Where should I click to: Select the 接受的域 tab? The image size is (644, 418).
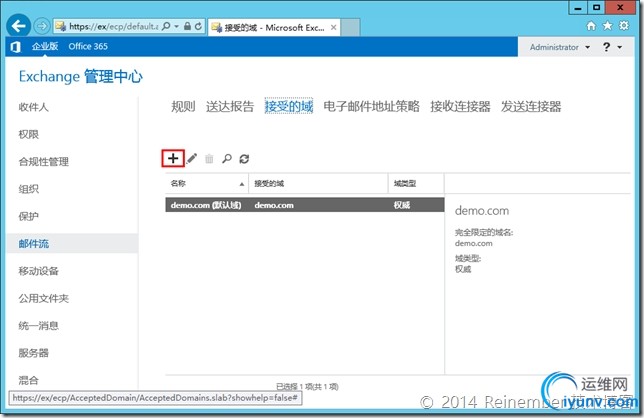pyautogui.click(x=289, y=107)
